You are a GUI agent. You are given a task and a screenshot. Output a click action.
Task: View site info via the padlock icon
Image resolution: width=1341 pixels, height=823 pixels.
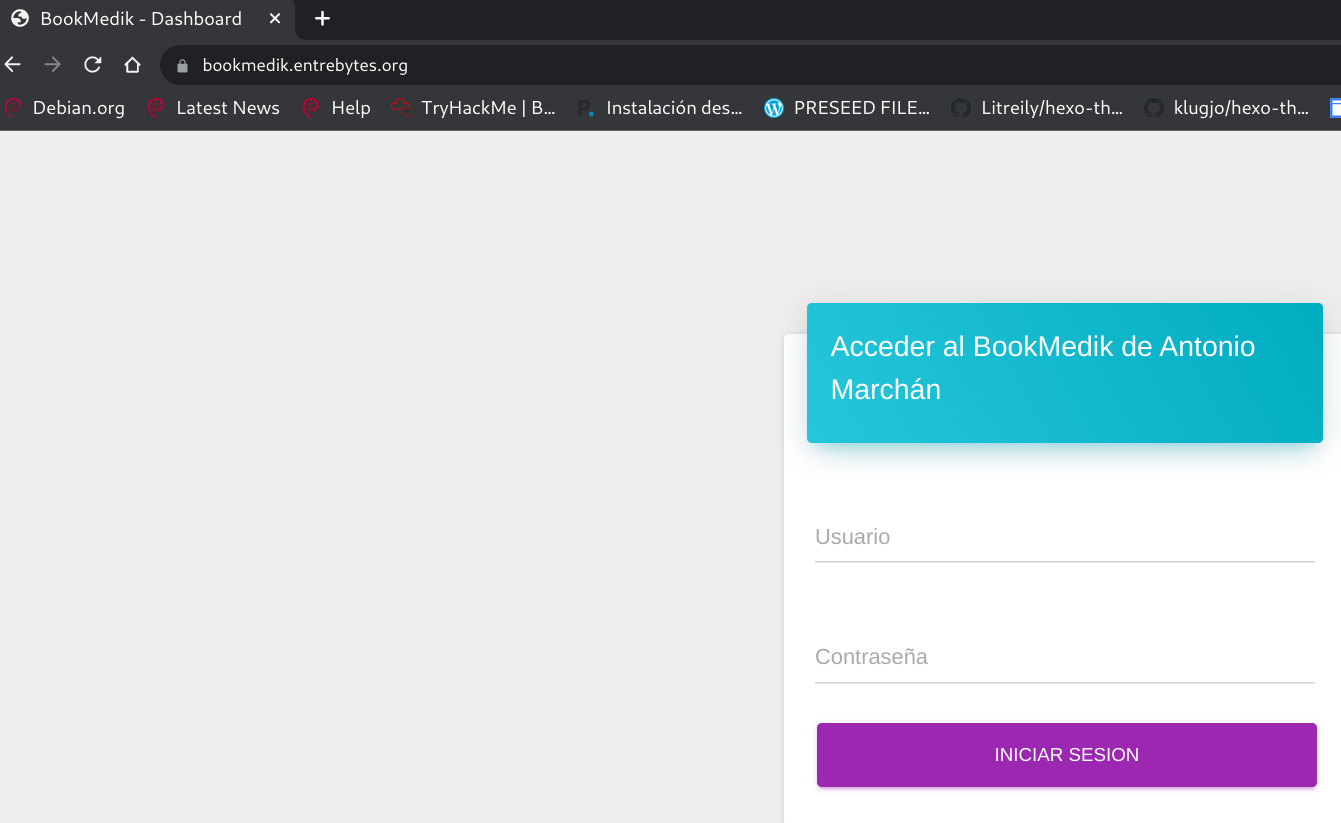click(182, 66)
